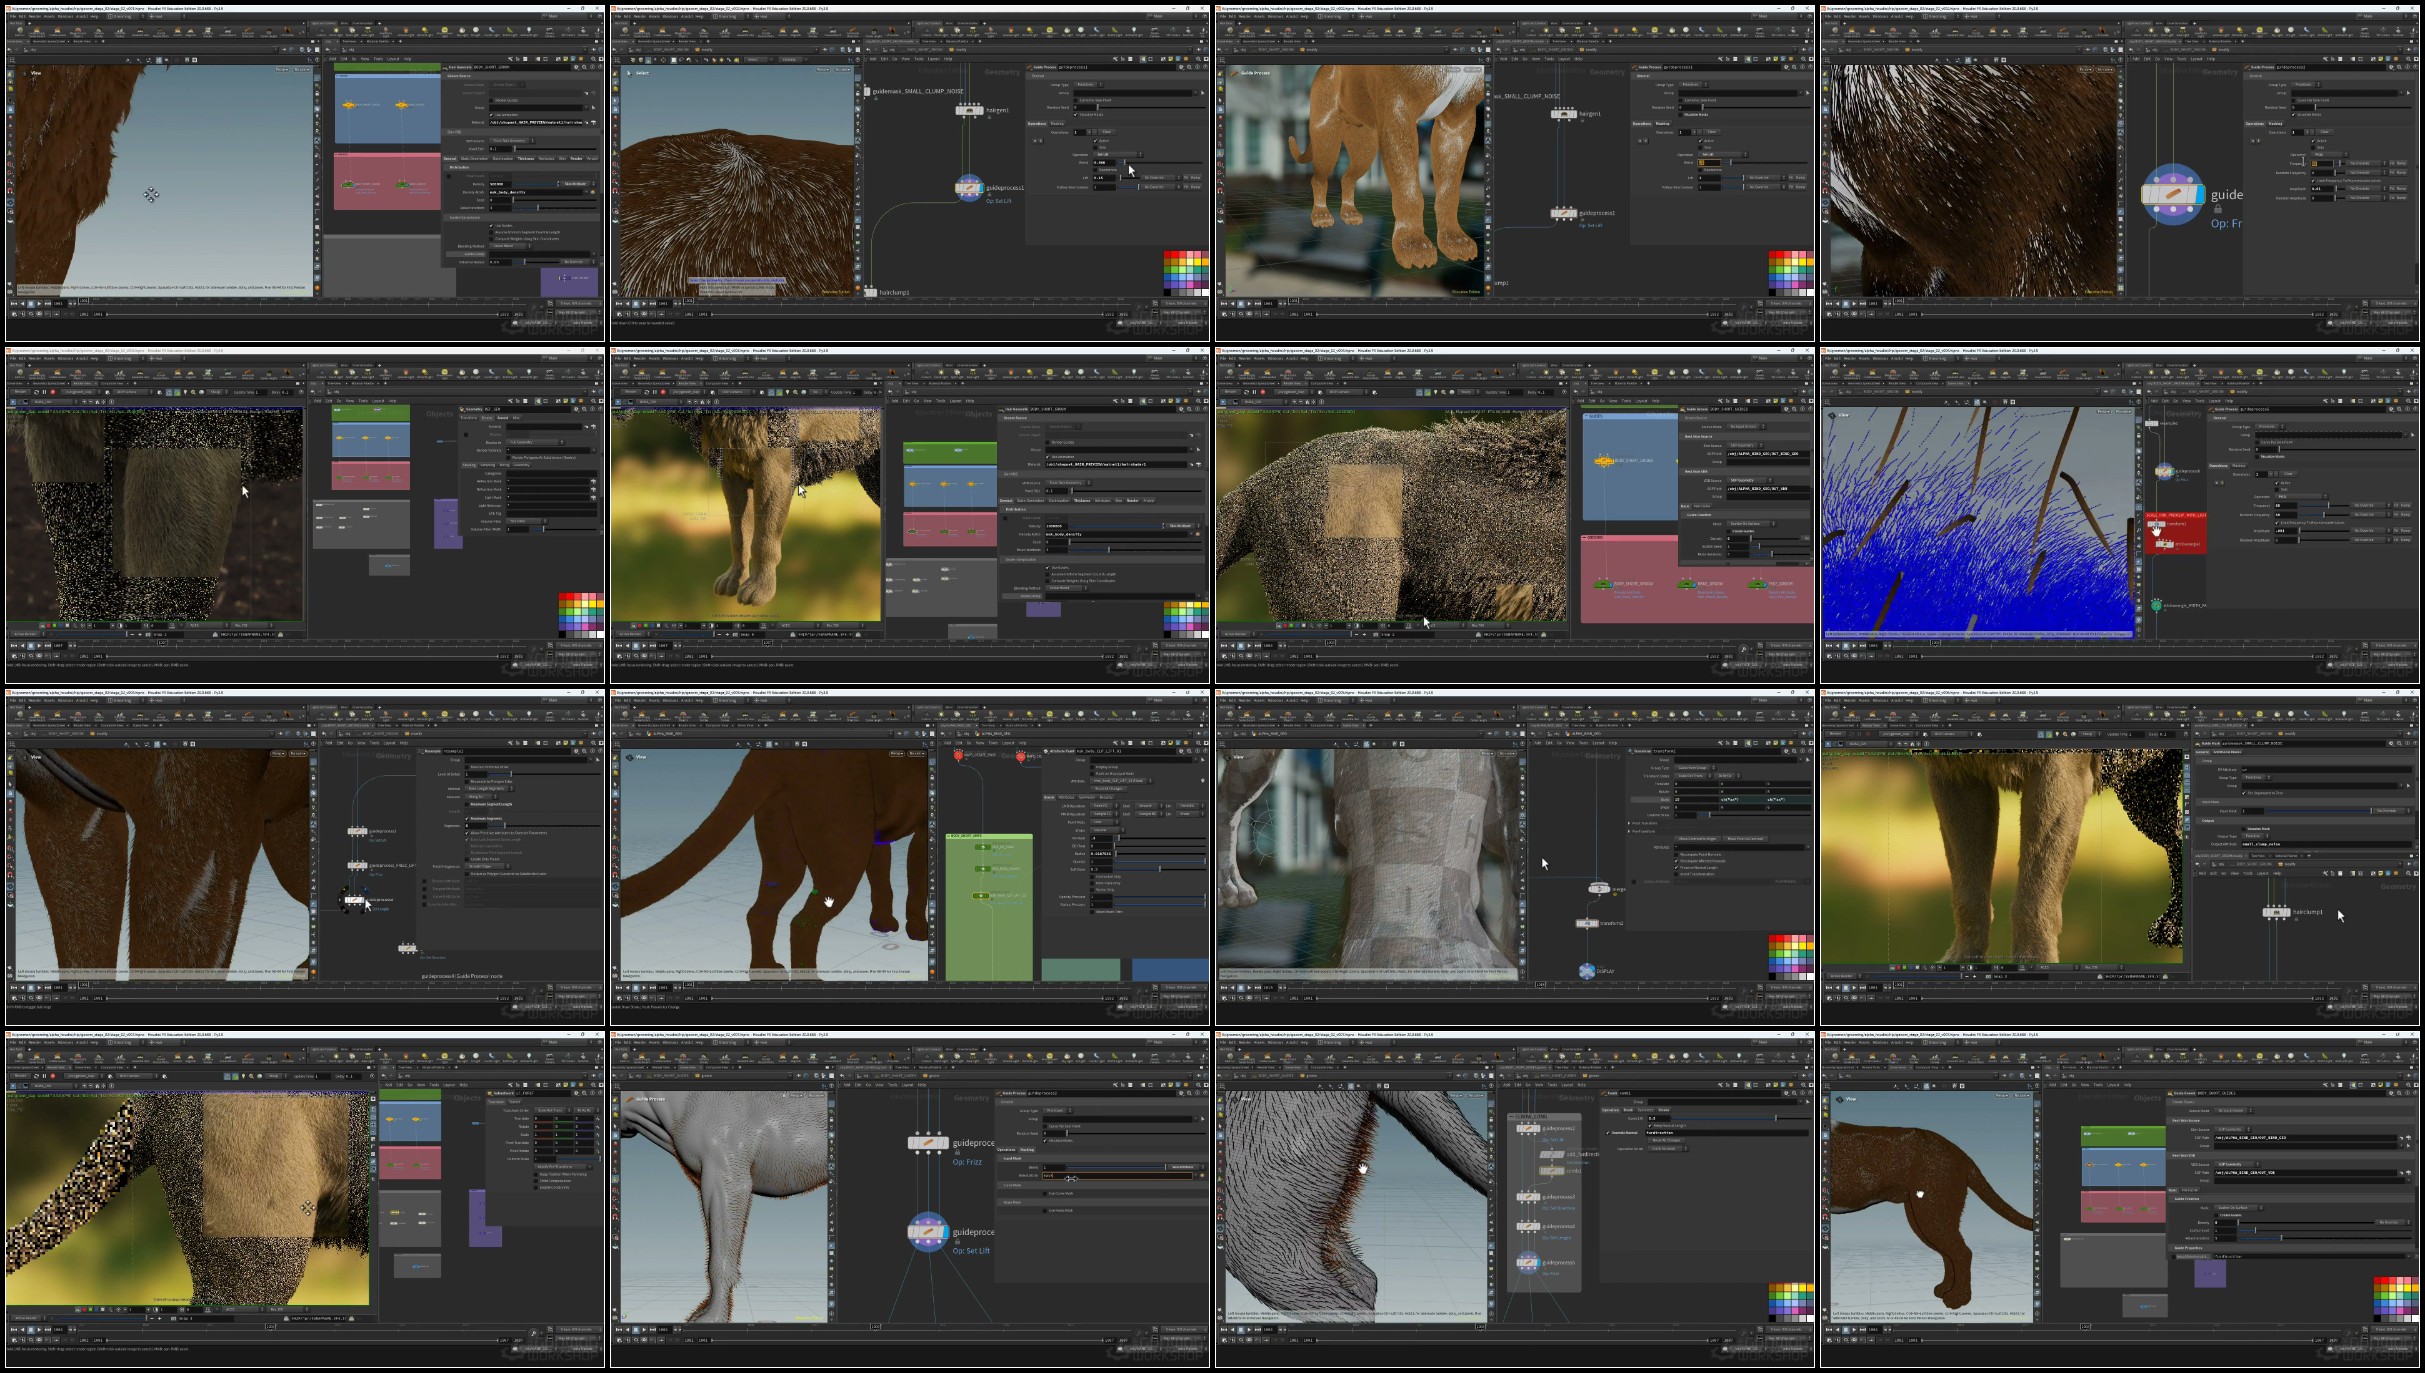The height and width of the screenshot is (1373, 2425).
Task: Click Blend Attrib field in Frizz frame
Action: point(1116,1175)
